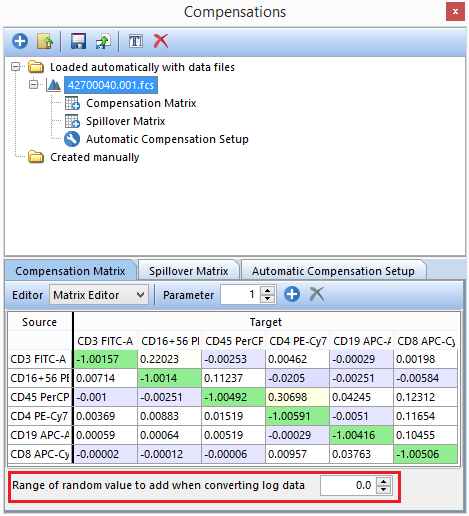The height and width of the screenshot is (516, 469).
Task: Click cell 0.30698 in the matrix
Action: (x=297, y=397)
